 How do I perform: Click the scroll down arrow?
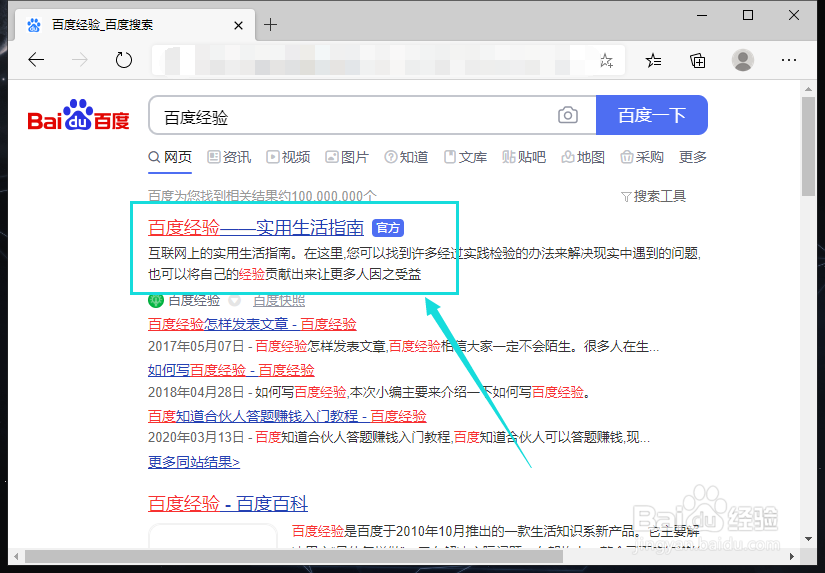pyautogui.click(x=809, y=539)
